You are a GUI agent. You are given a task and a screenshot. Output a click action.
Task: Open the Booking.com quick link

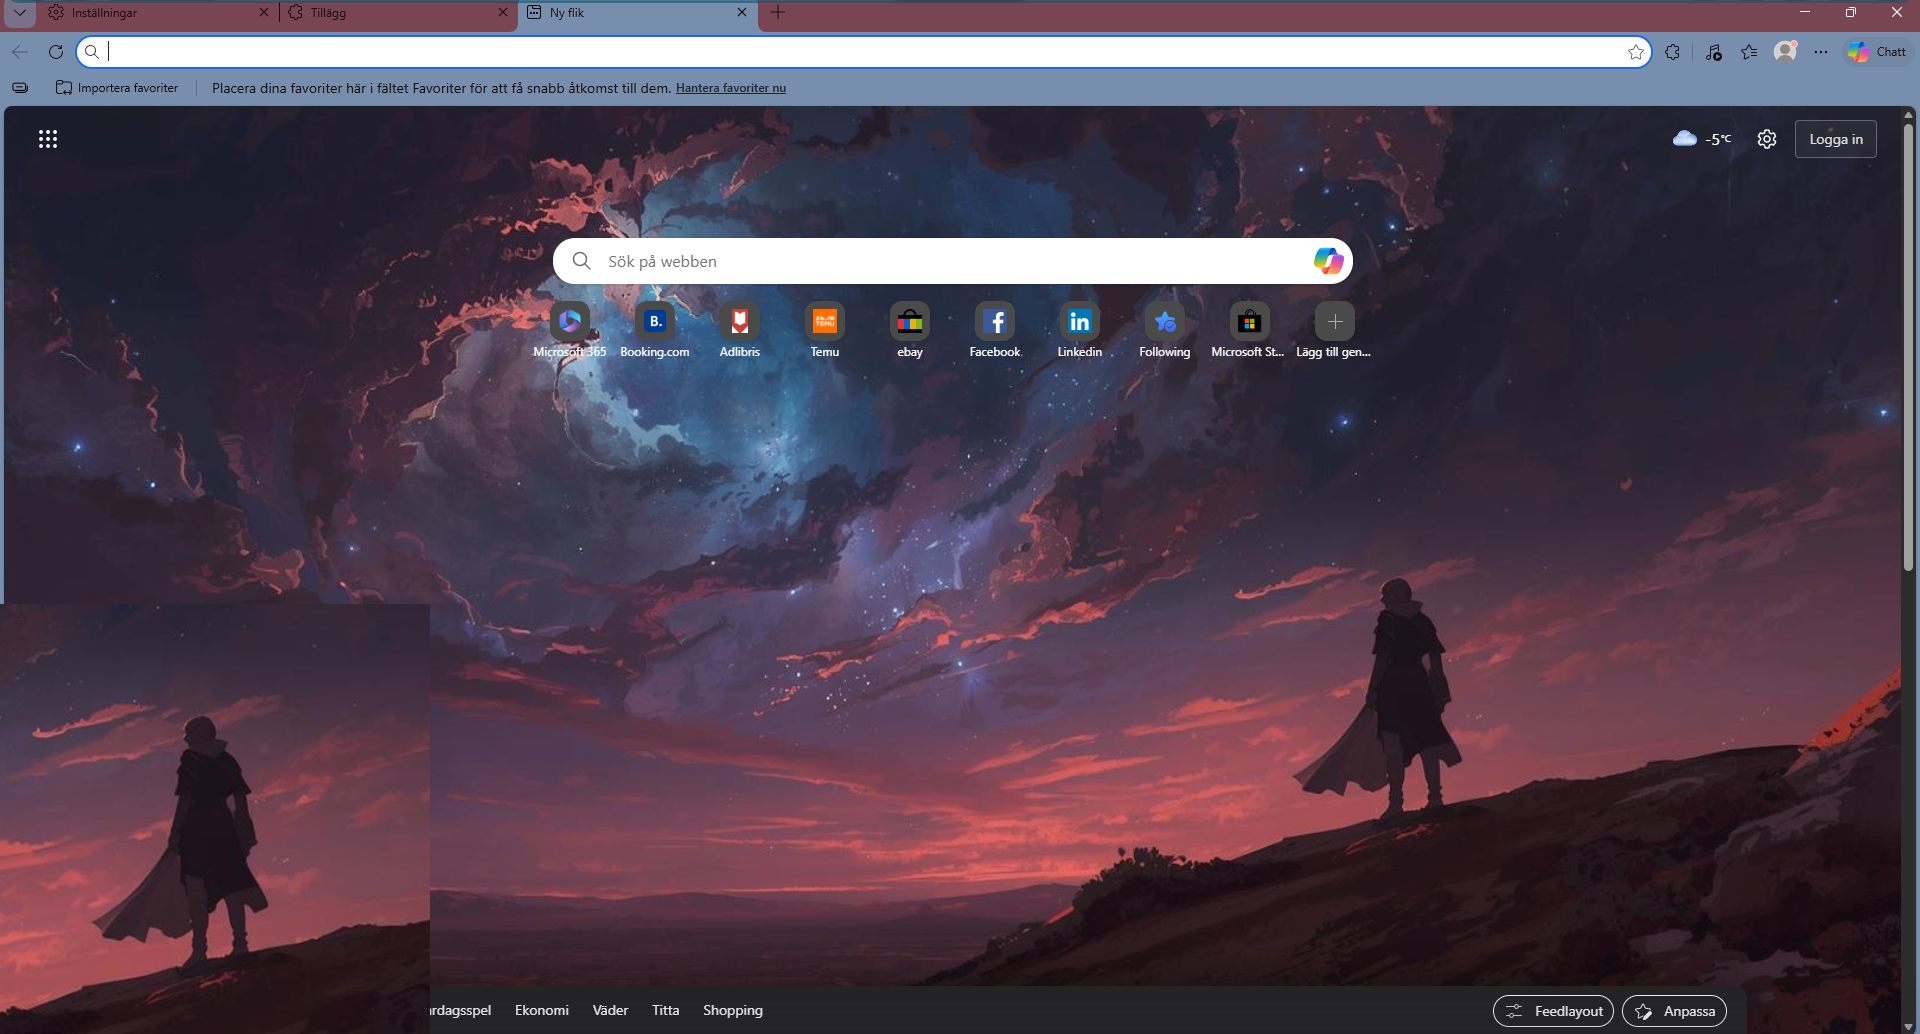655,322
